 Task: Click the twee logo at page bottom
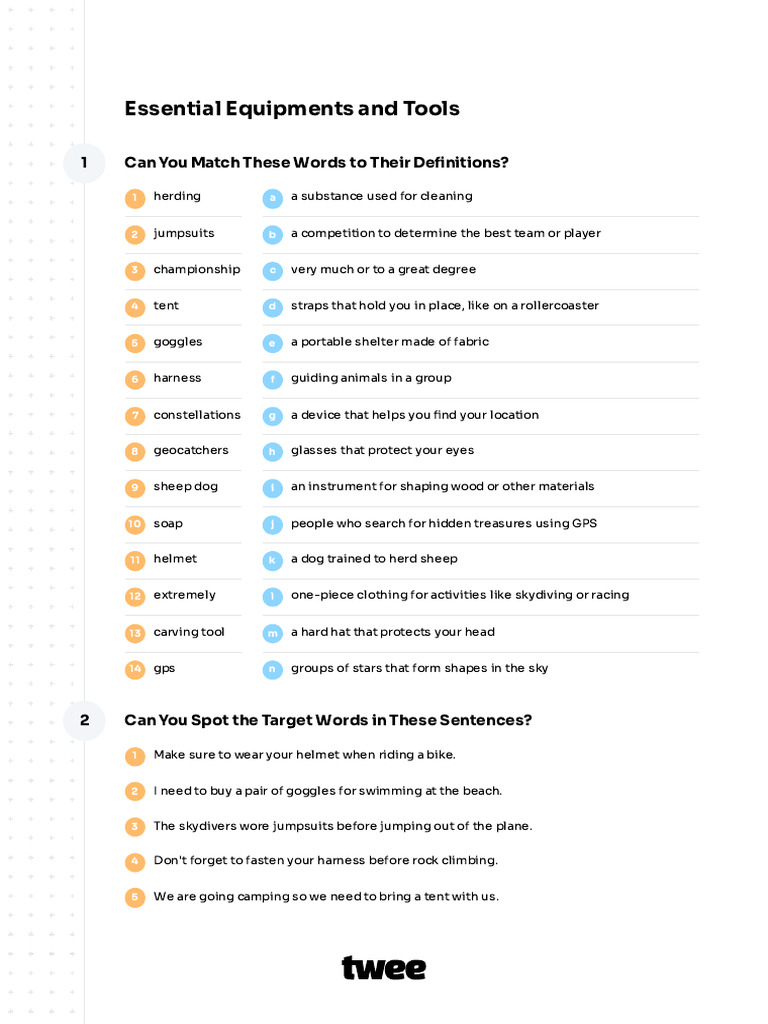pyautogui.click(x=384, y=968)
